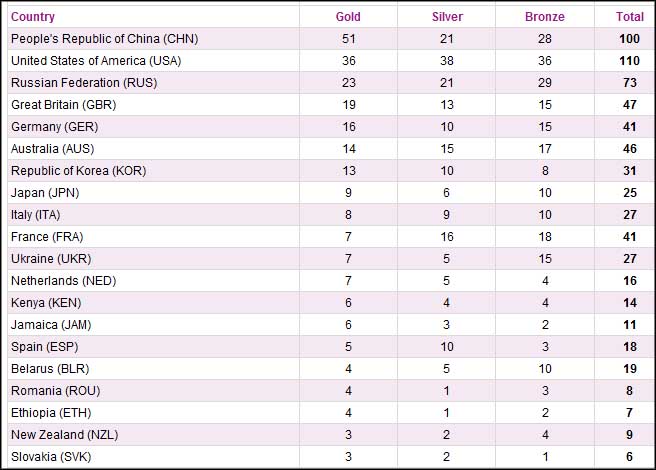The height and width of the screenshot is (470, 656).
Task: Click China's gold medal count 51
Action: click(348, 39)
